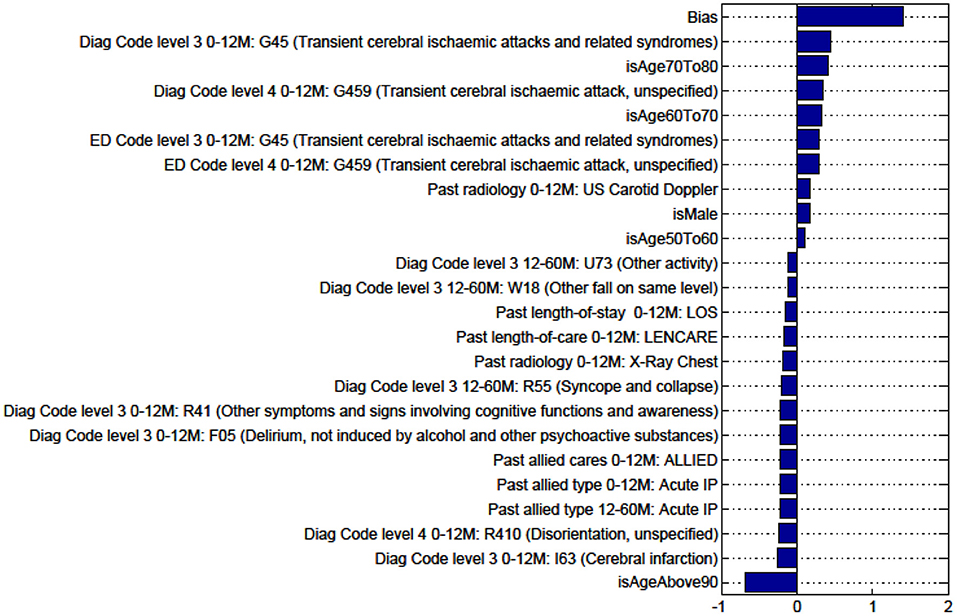Select 'ED Code level 4 0-12M: G459' label
The image size is (957, 616).
tap(441, 165)
